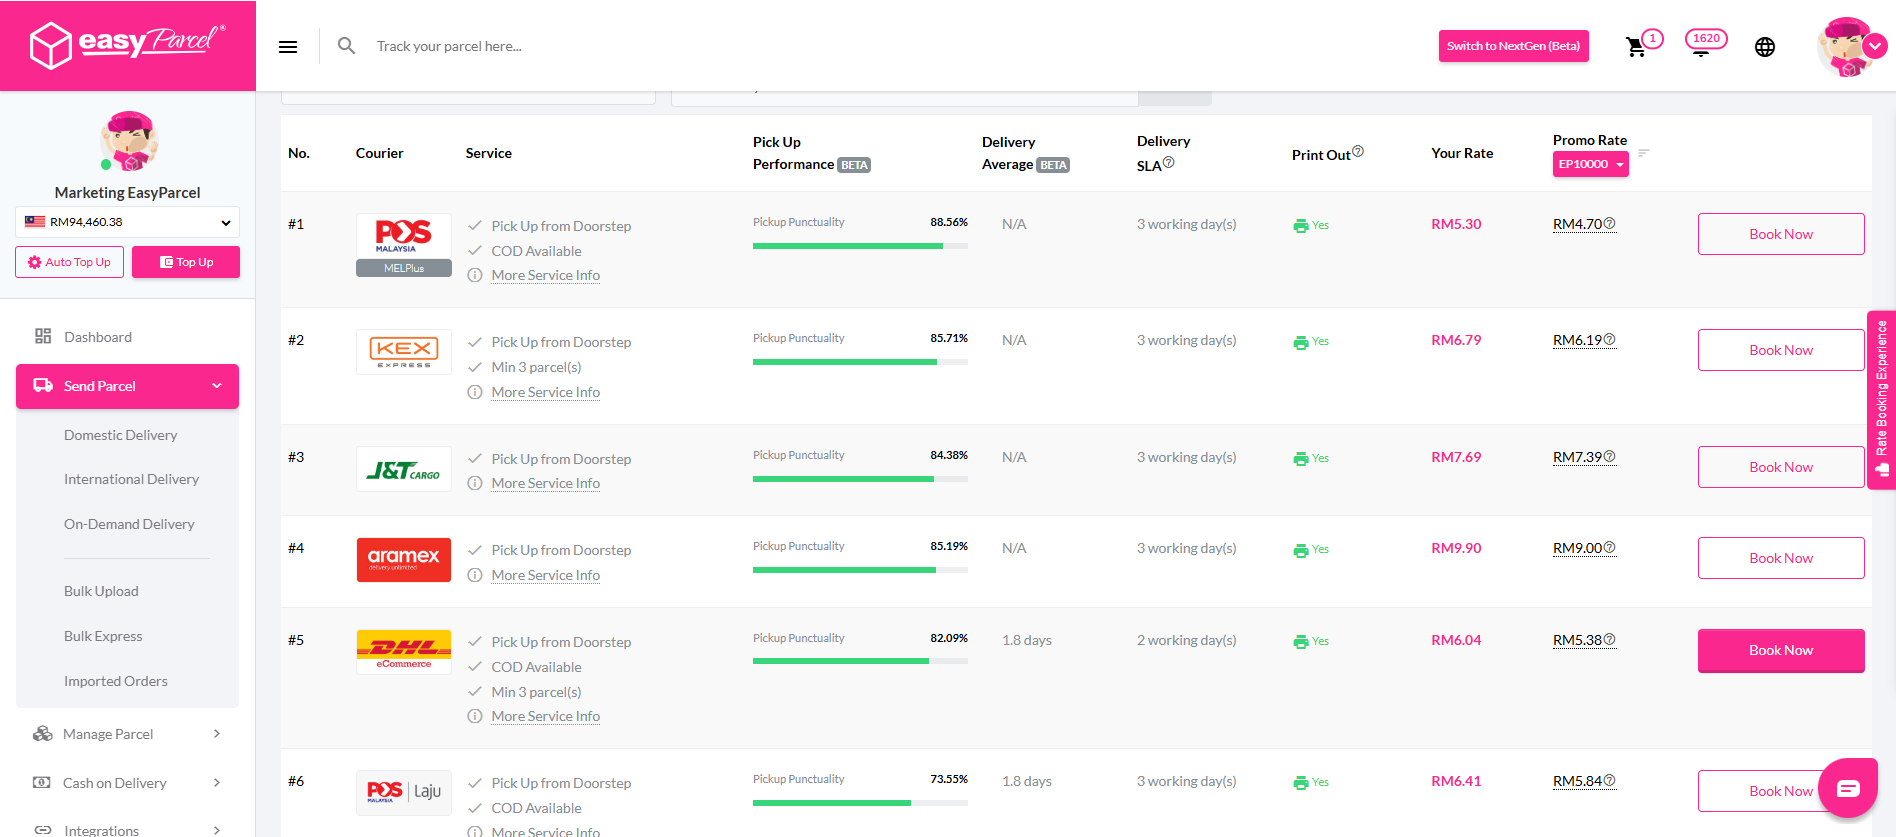This screenshot has height=837, width=1896.
Task: Open Bulk Upload from the sidebar
Action: coord(101,591)
